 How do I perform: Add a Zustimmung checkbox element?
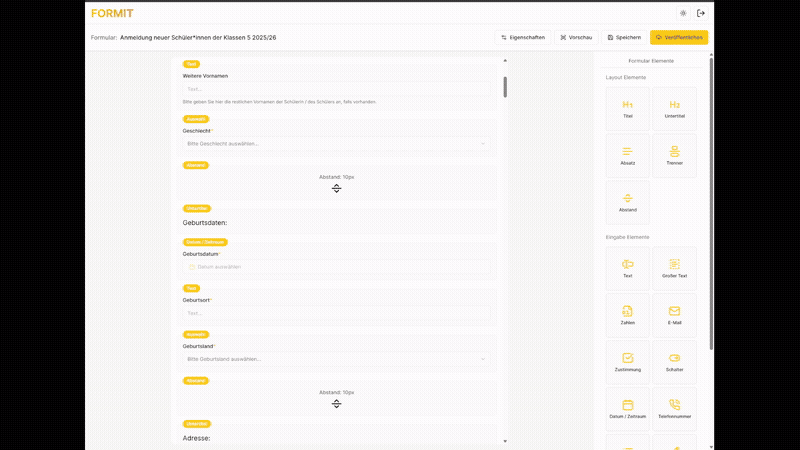click(627, 362)
